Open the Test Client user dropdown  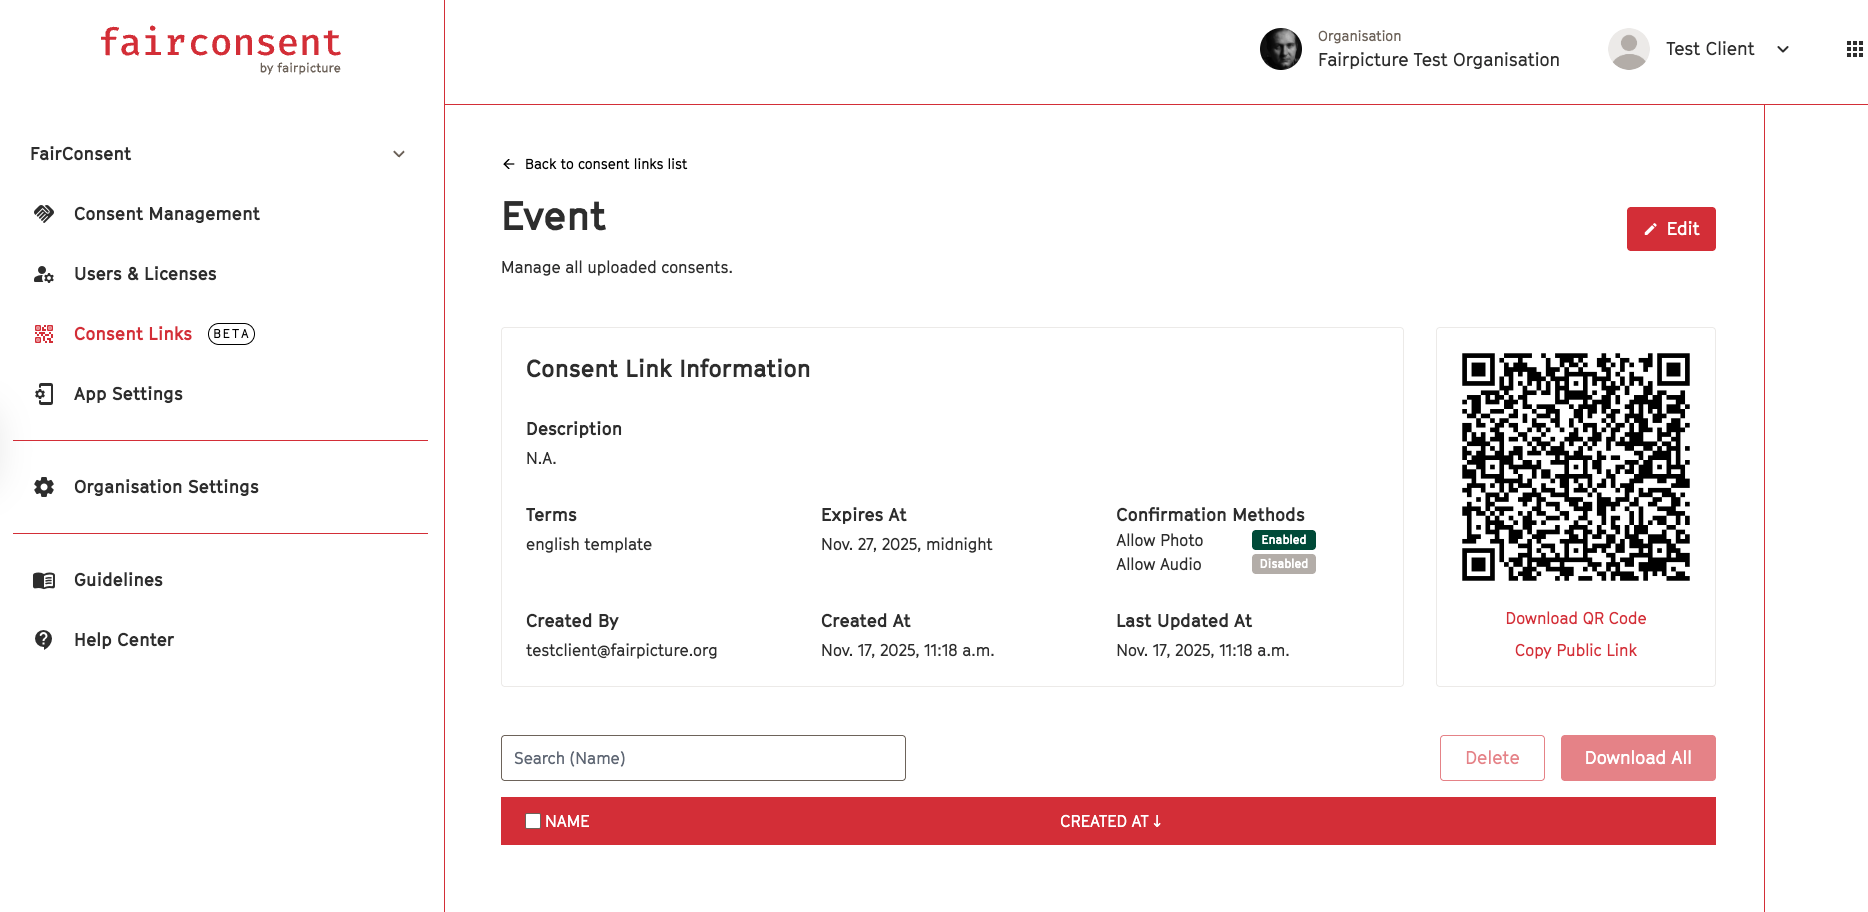1783,49
